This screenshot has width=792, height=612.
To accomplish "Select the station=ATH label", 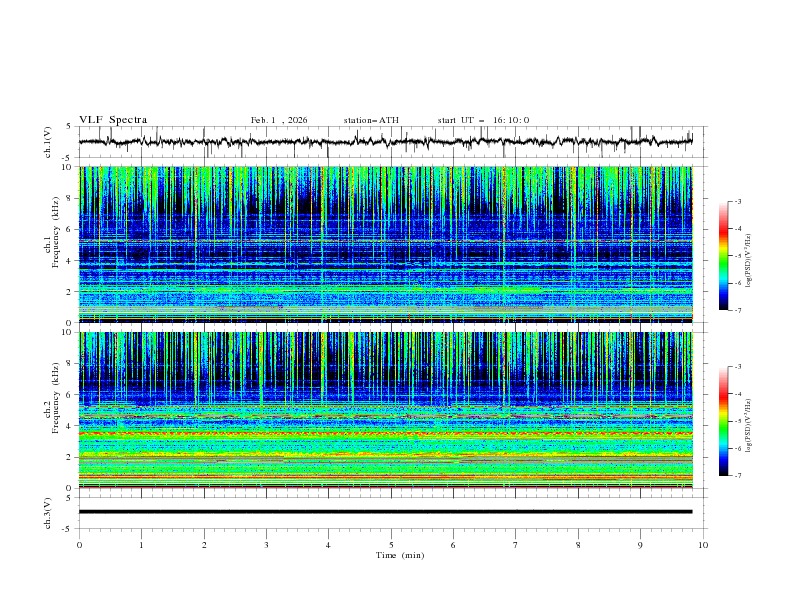I will 371,120.
